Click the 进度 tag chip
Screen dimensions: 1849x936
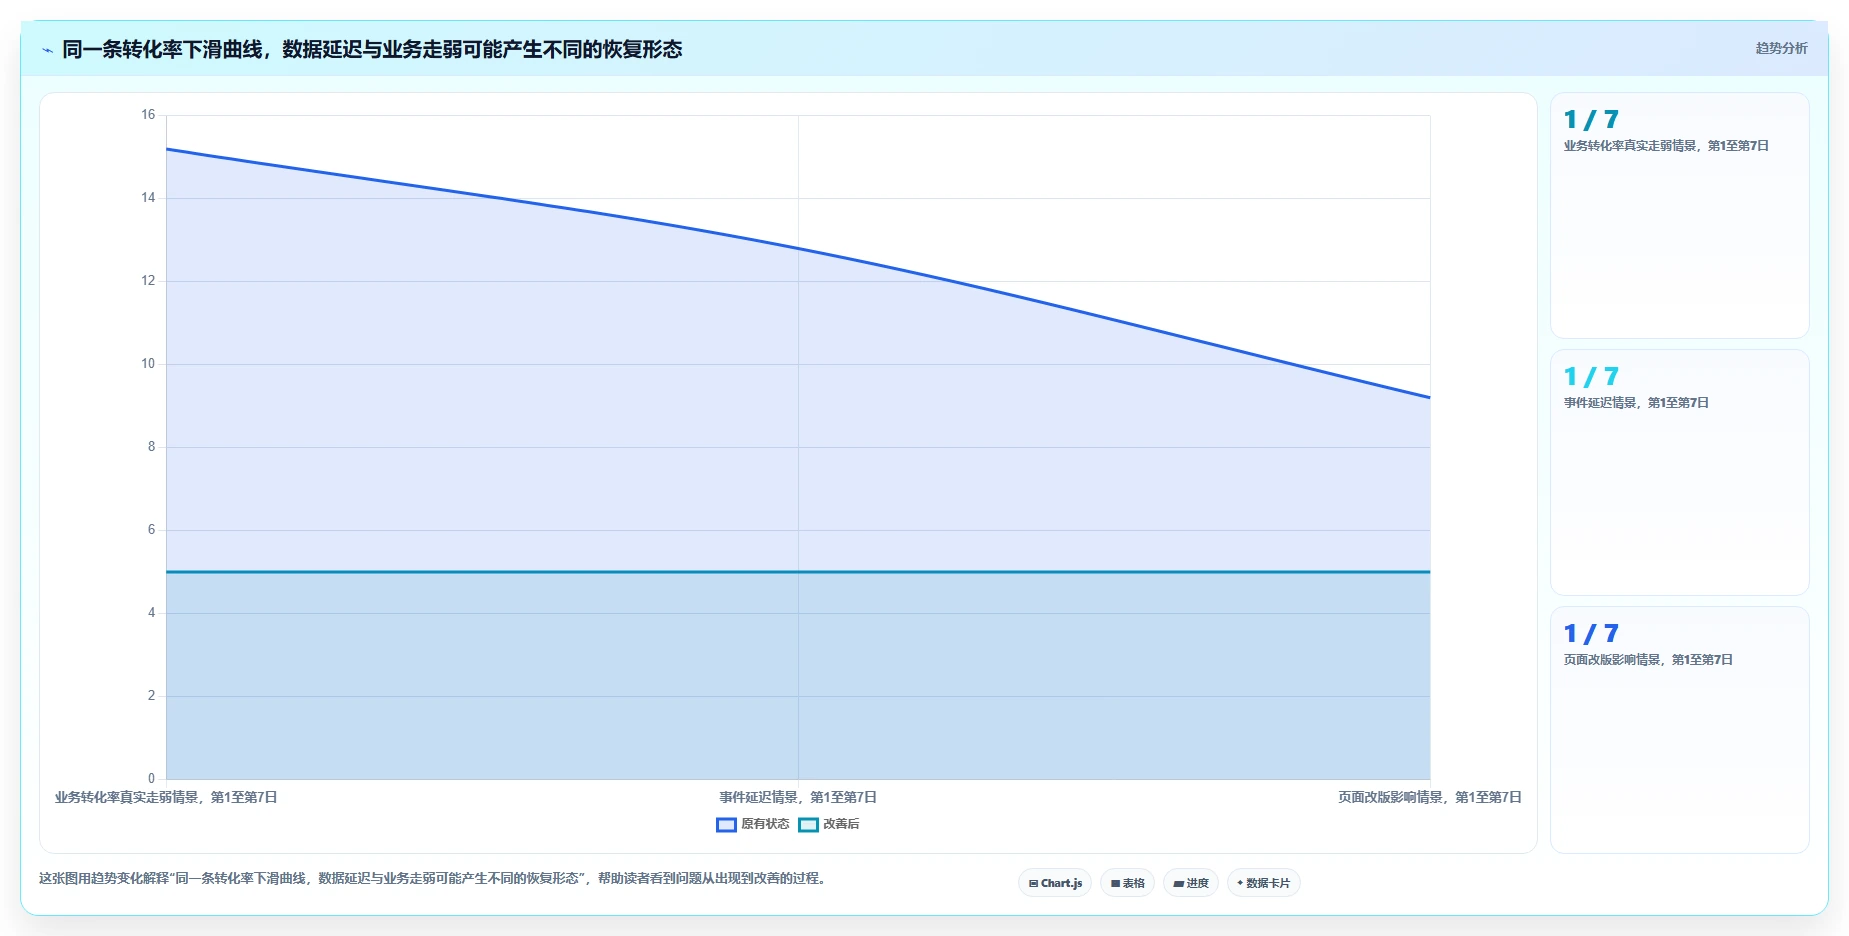click(x=1190, y=883)
